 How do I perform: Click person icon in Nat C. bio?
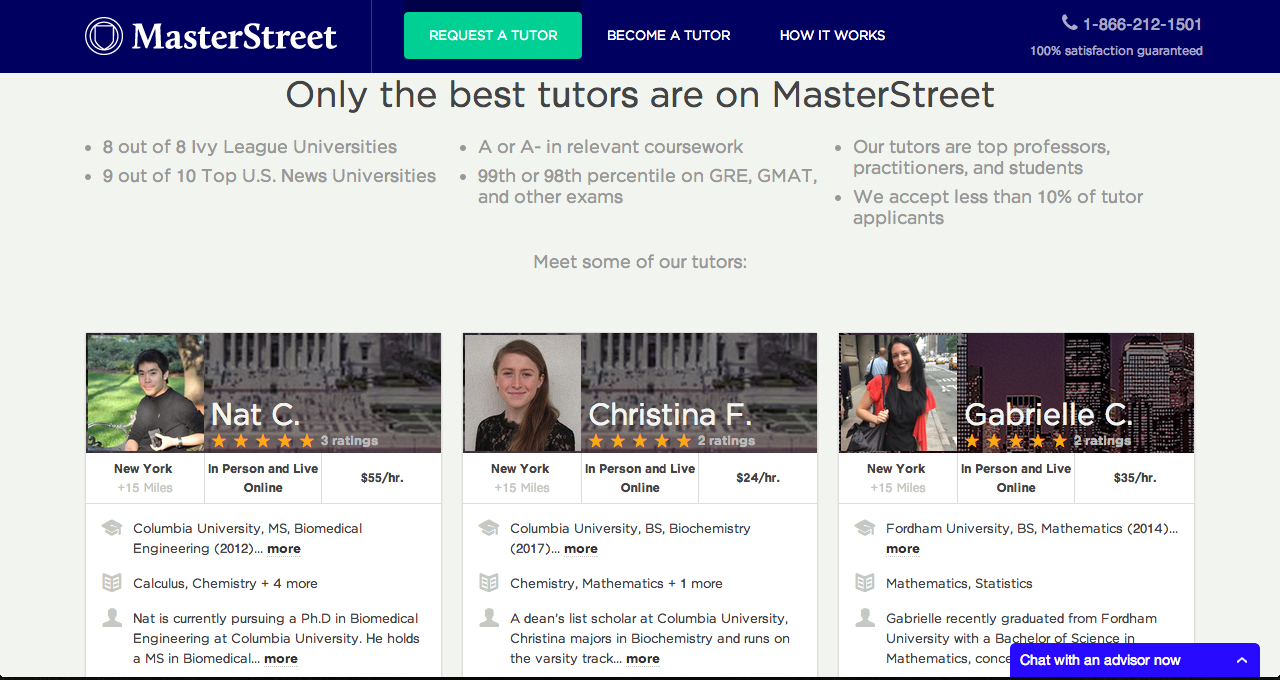click(112, 618)
